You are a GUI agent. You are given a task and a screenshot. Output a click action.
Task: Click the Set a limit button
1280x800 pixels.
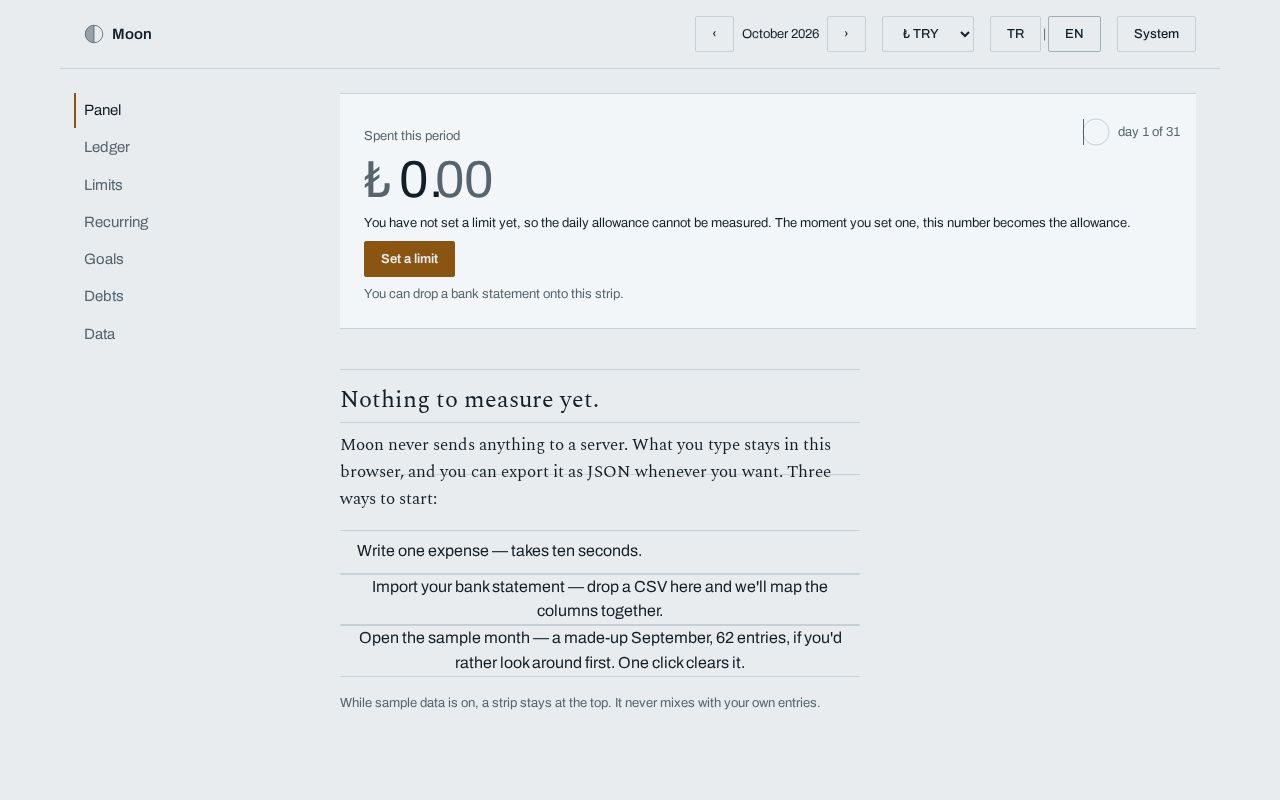(x=409, y=259)
